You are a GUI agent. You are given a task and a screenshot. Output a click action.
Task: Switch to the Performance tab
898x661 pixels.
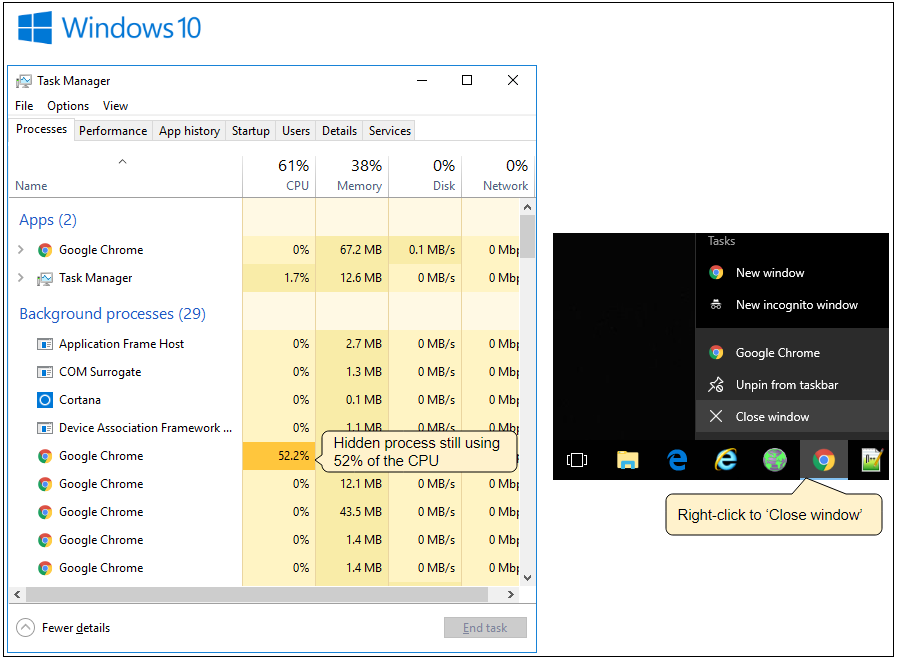[x=113, y=131]
